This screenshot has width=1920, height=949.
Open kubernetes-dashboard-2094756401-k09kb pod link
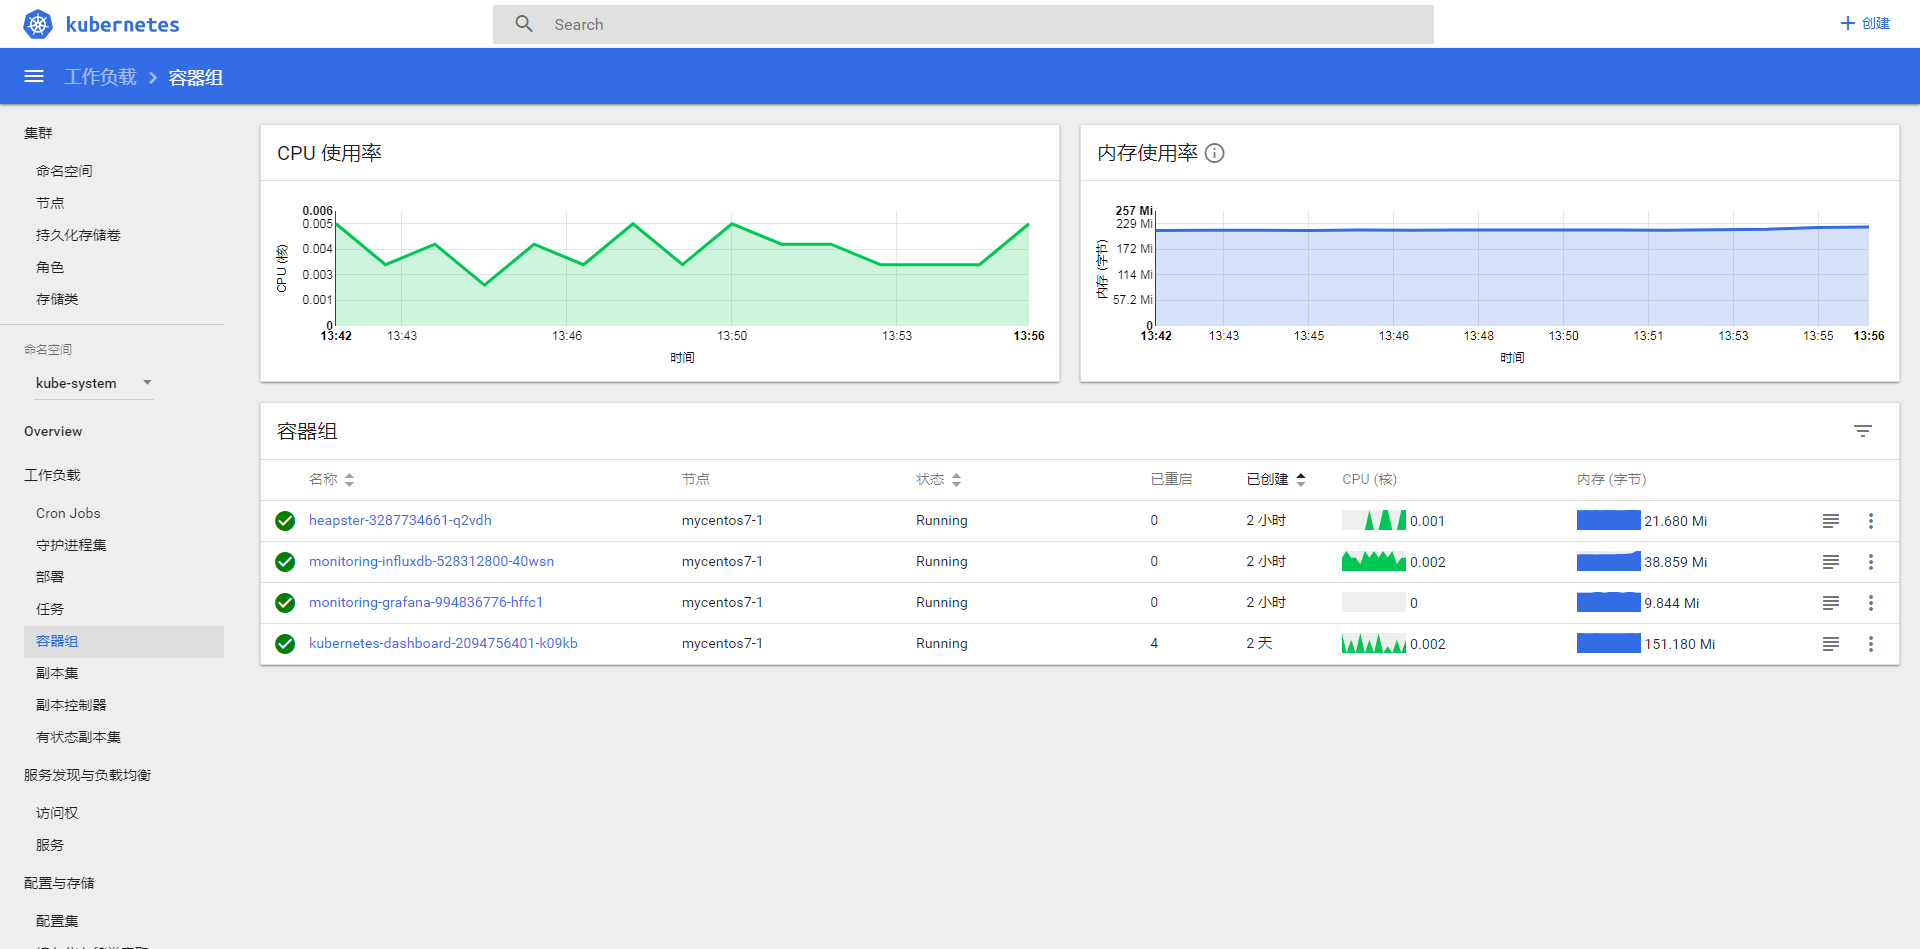pyautogui.click(x=443, y=643)
